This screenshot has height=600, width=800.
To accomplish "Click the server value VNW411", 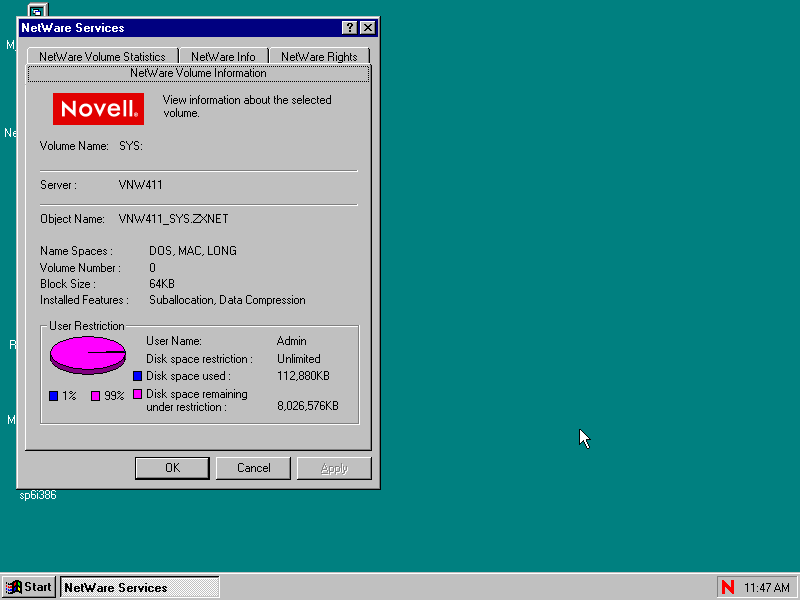I will pyautogui.click(x=140, y=185).
